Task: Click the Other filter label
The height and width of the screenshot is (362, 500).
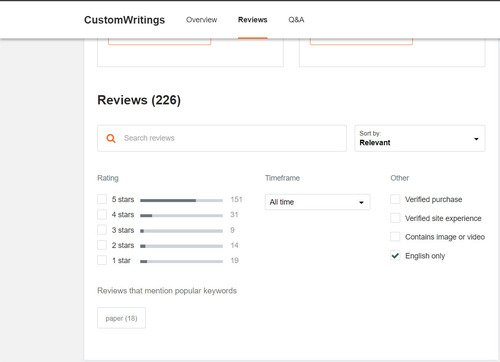Action: (399, 178)
